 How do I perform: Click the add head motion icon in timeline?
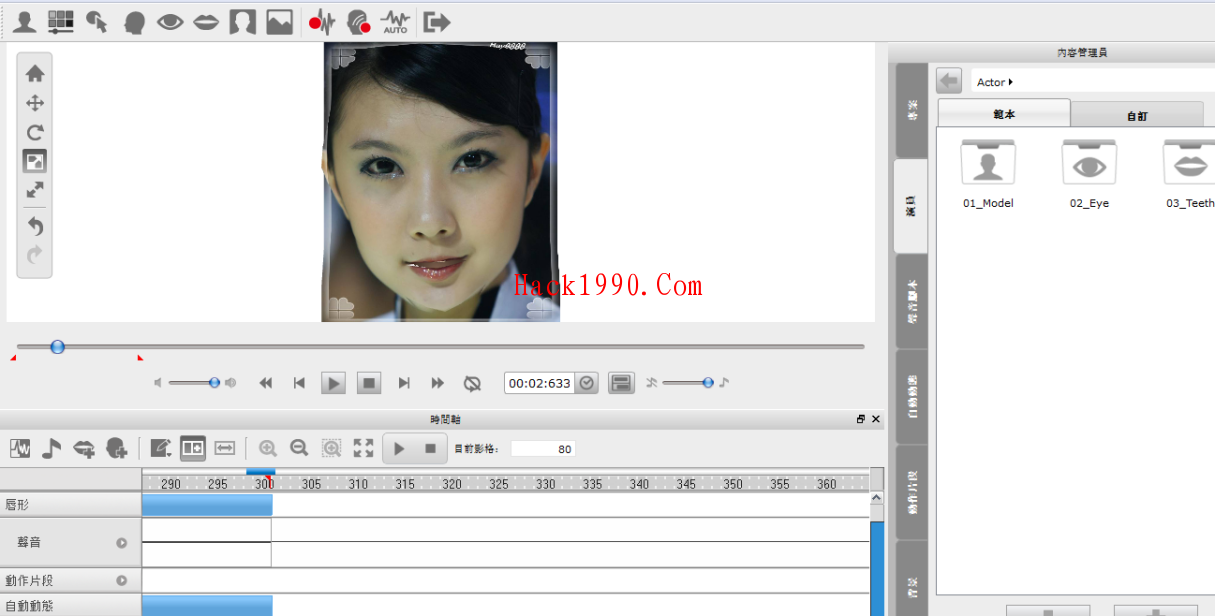(116, 449)
